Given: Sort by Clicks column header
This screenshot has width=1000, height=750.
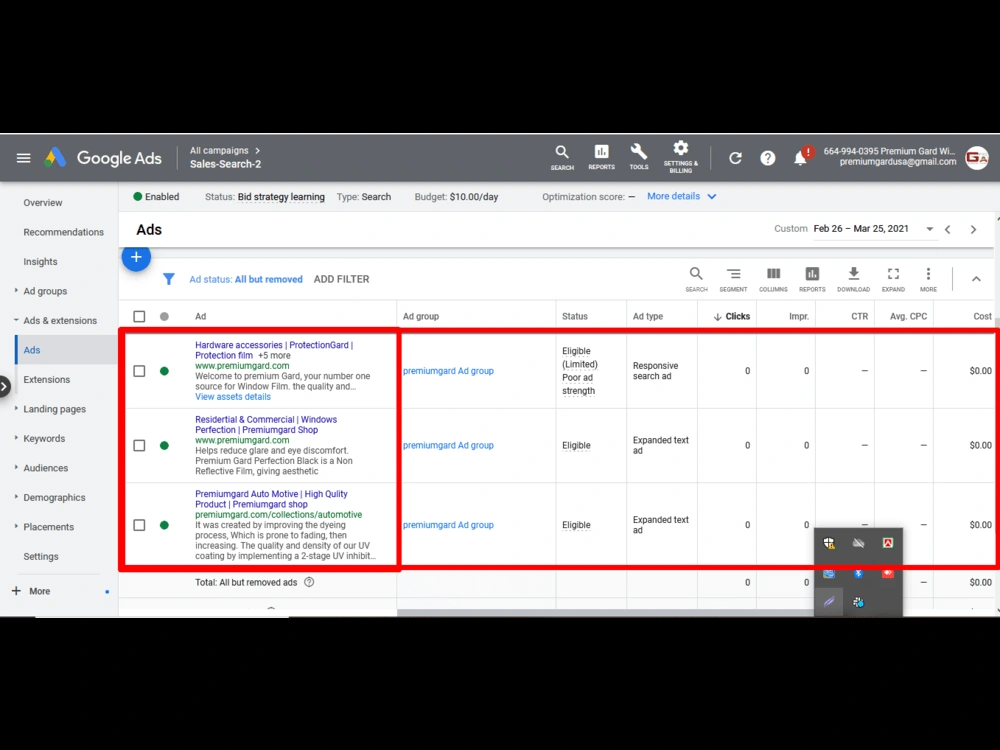Looking at the screenshot, I should click(732, 316).
